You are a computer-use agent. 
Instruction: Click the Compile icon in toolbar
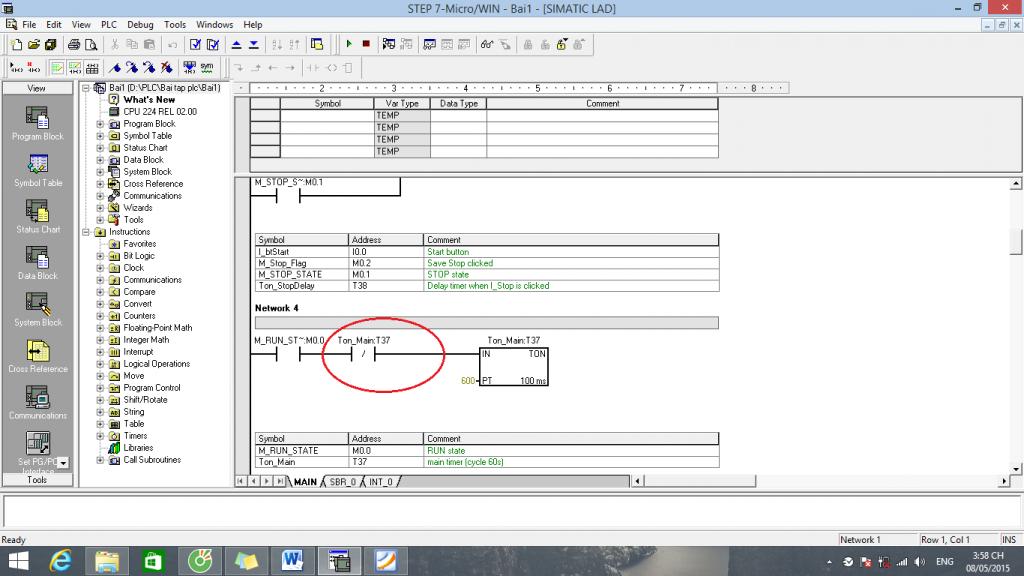[195, 44]
